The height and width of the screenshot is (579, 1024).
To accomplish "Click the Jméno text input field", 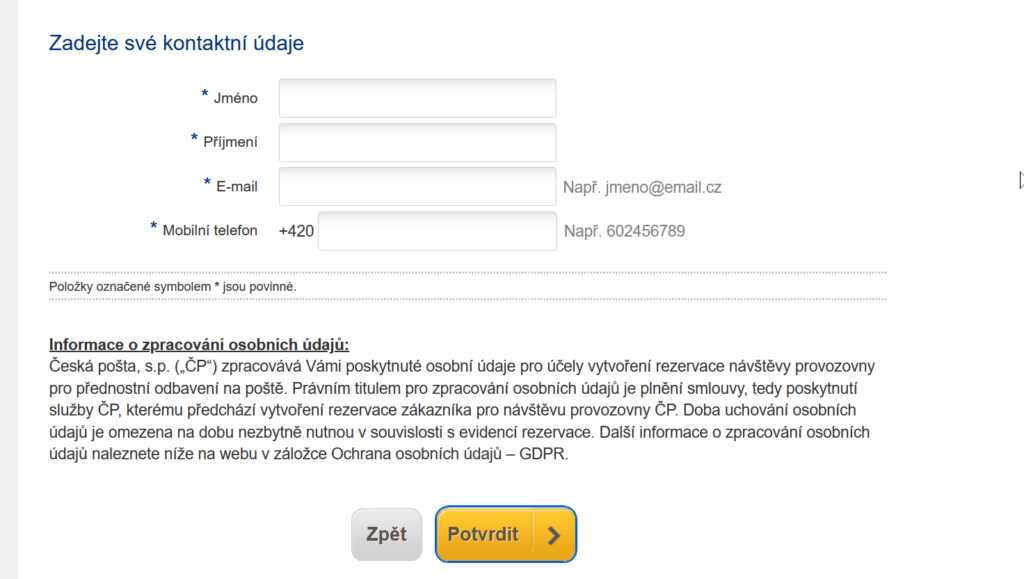I will tap(417, 98).
